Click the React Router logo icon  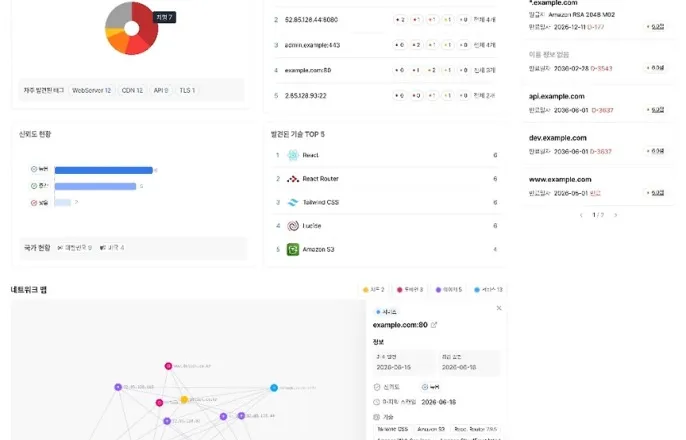pyautogui.click(x=293, y=179)
